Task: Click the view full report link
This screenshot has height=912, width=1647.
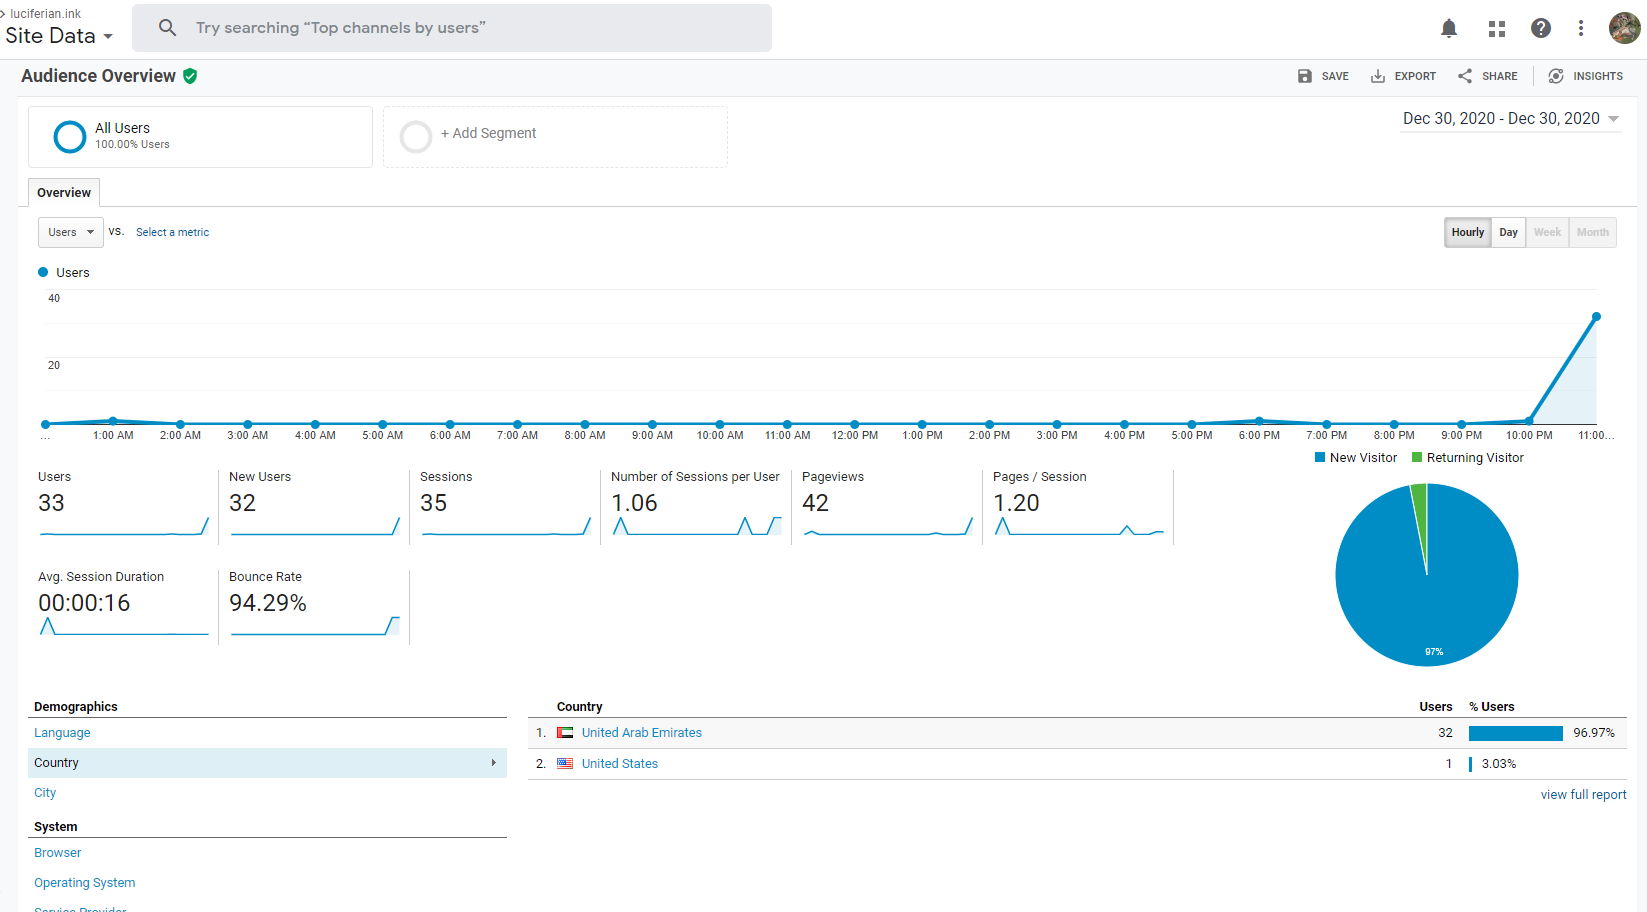Action: coord(1583,795)
